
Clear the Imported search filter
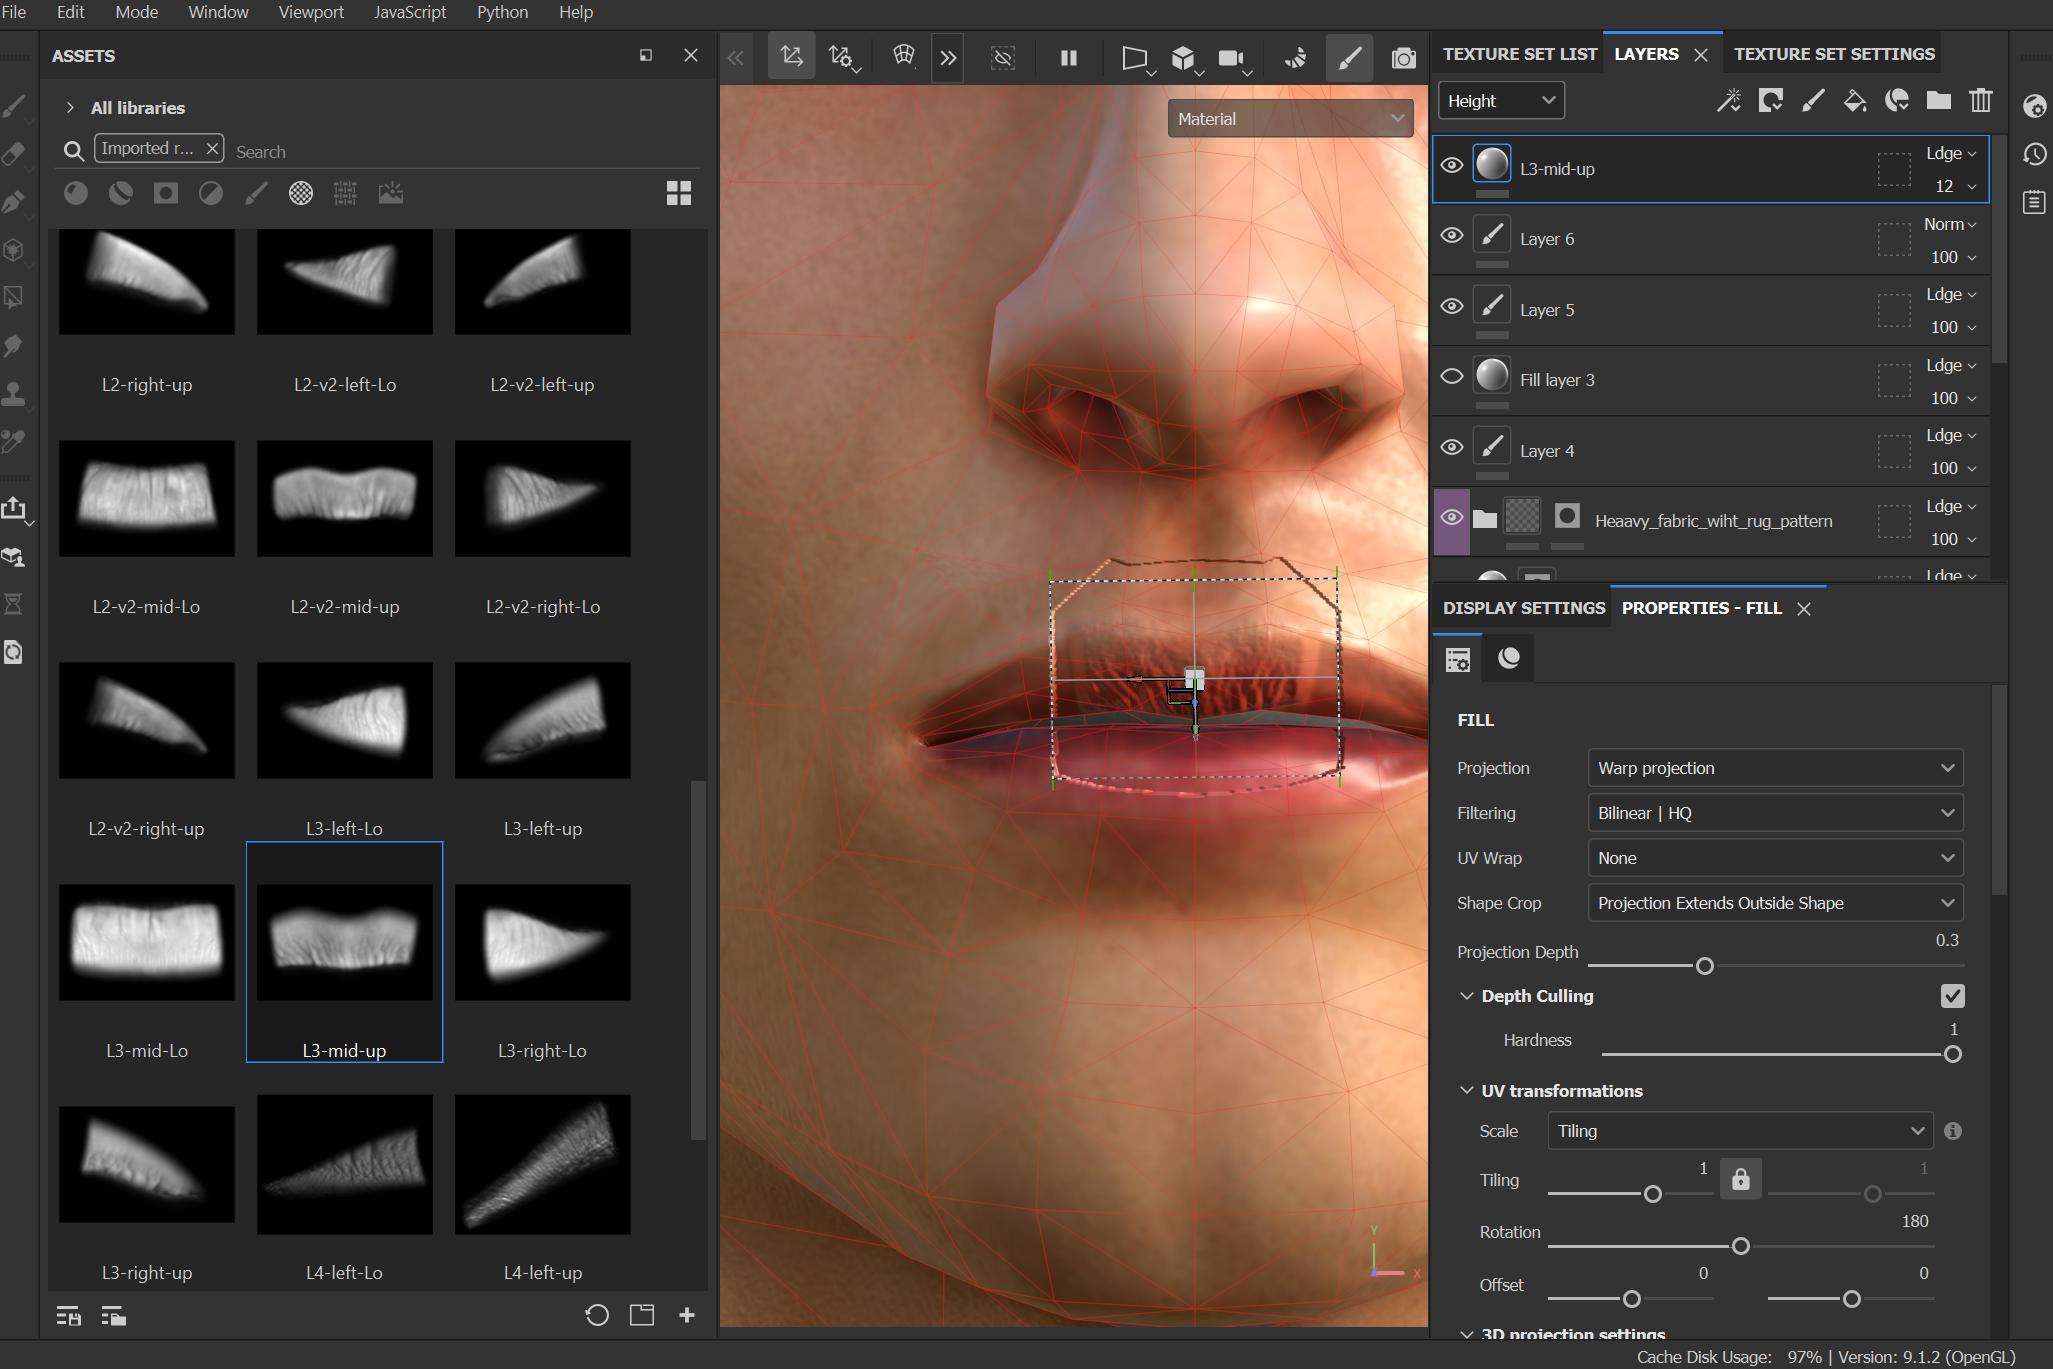point(212,147)
